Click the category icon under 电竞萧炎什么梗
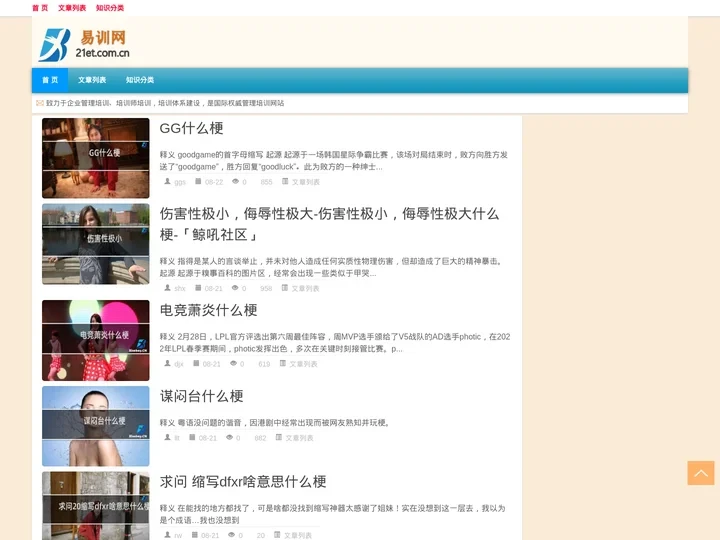The height and width of the screenshot is (540, 720). (x=283, y=363)
